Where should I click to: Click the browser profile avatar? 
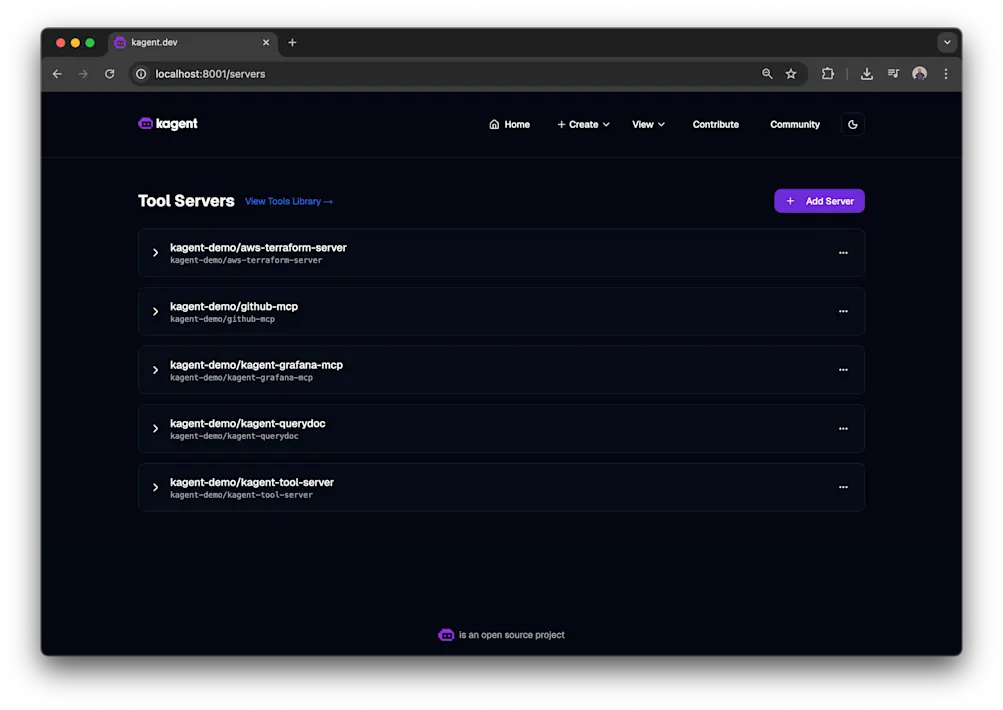(x=919, y=73)
